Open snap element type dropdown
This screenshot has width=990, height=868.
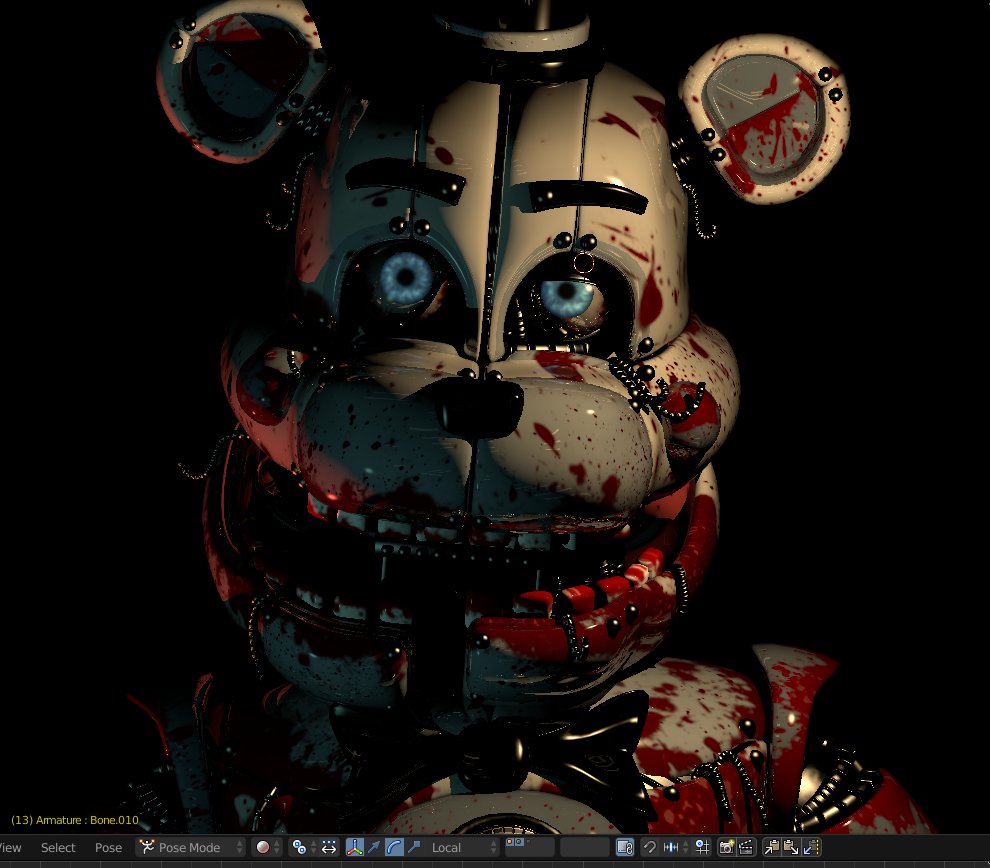676,847
